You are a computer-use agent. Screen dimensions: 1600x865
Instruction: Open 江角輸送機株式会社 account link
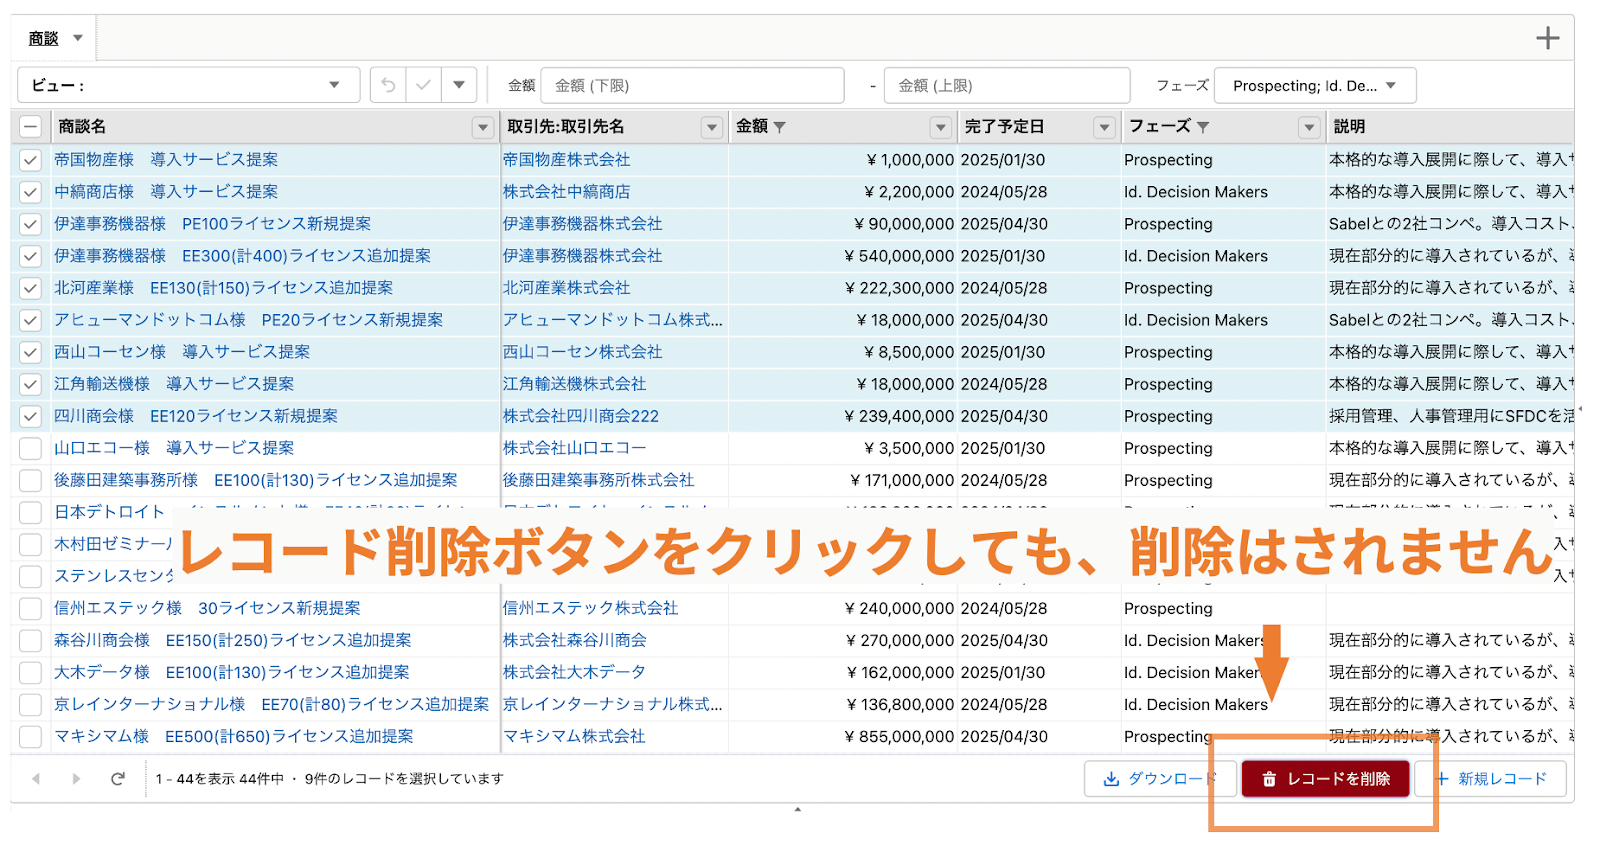point(574,384)
